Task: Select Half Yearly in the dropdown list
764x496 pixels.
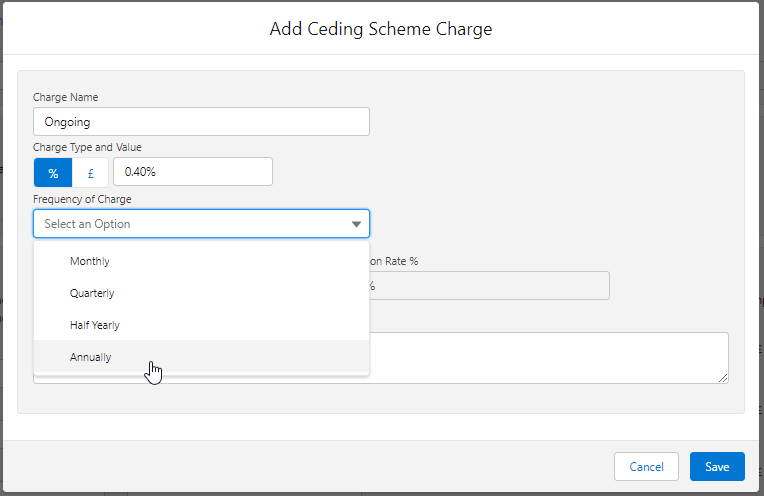Action: (x=95, y=325)
